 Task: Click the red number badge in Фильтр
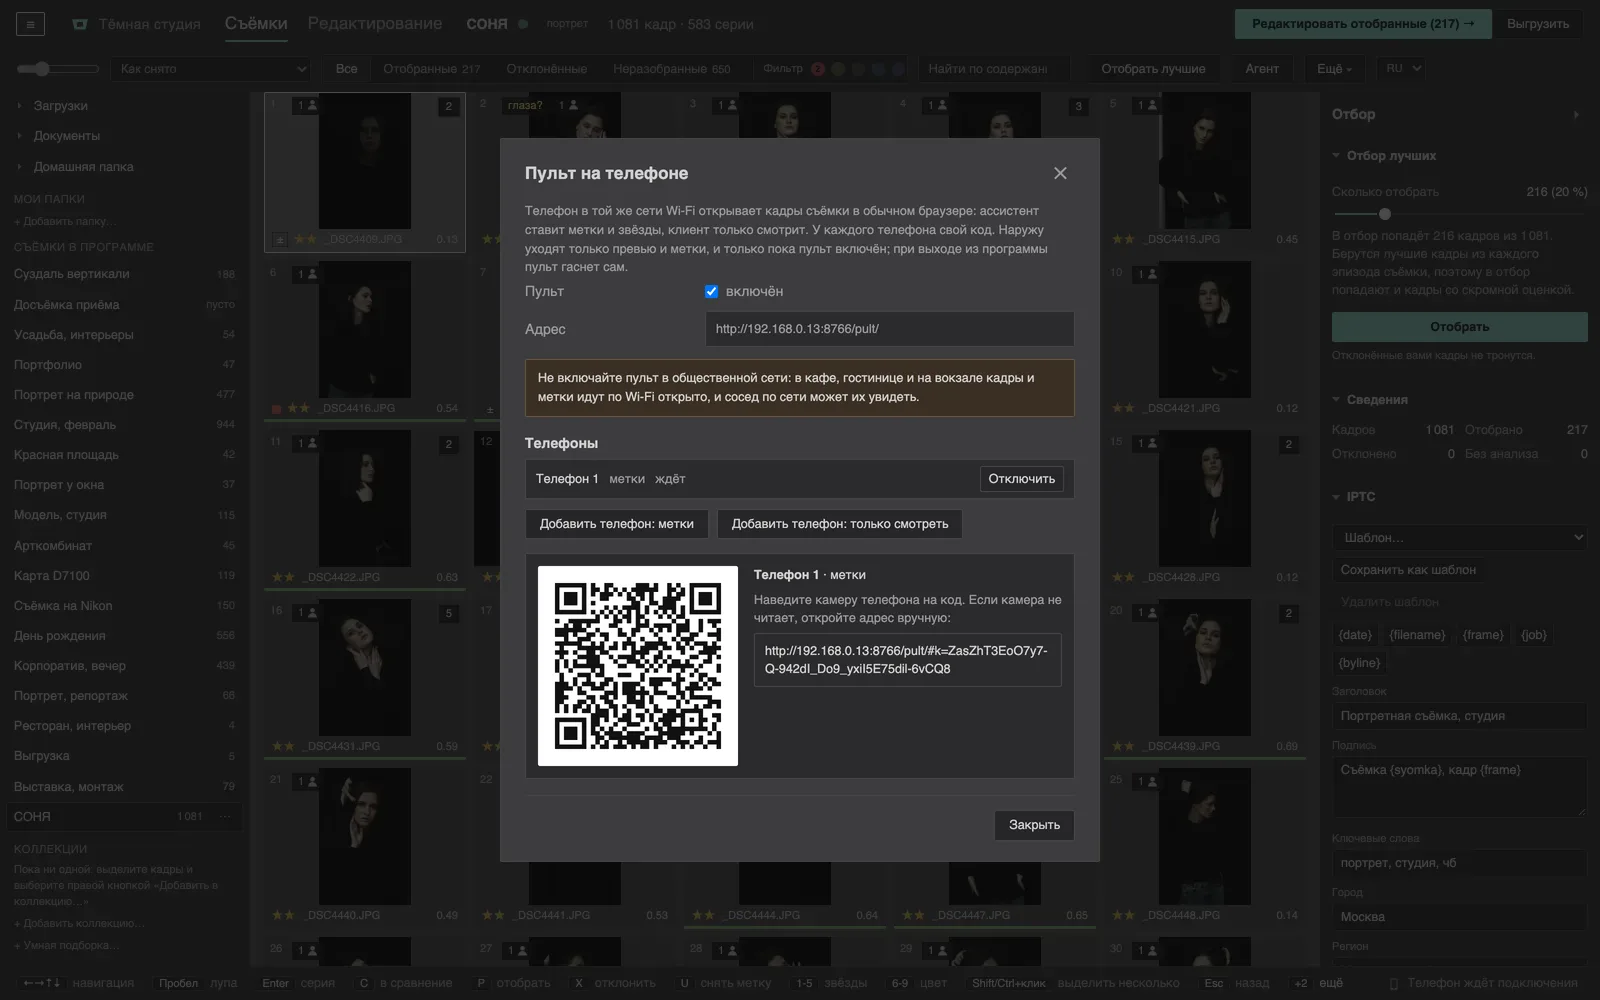click(818, 69)
